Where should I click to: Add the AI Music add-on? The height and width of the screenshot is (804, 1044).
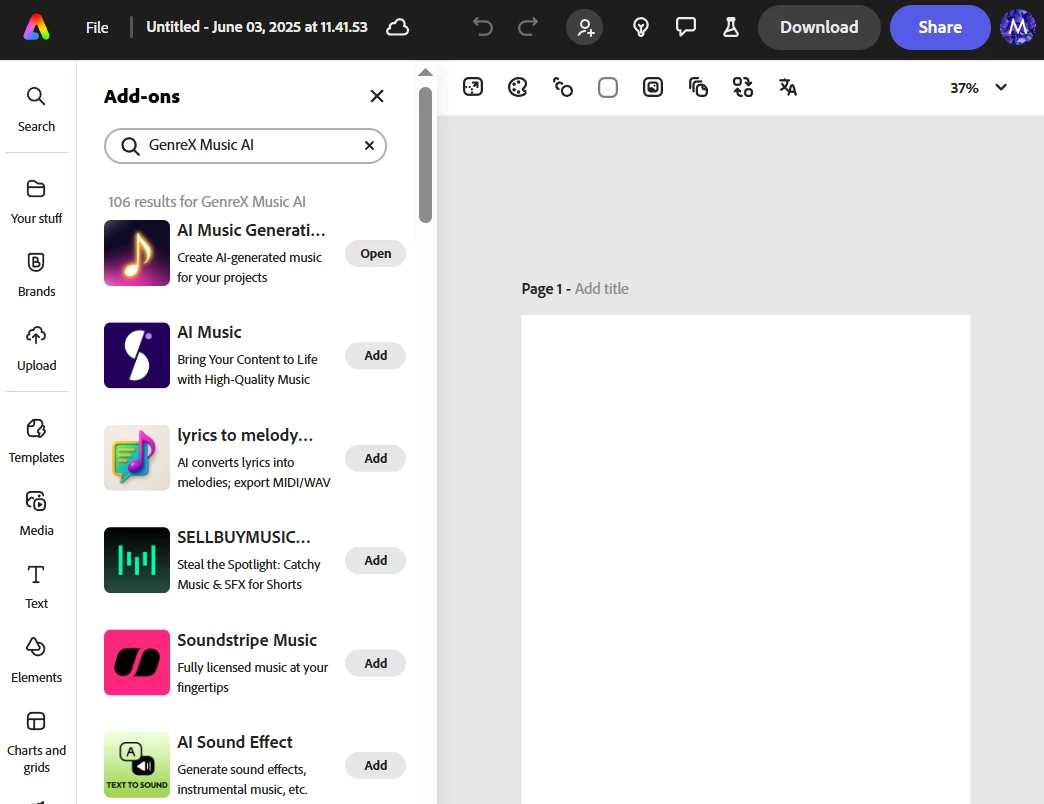[x=376, y=355]
